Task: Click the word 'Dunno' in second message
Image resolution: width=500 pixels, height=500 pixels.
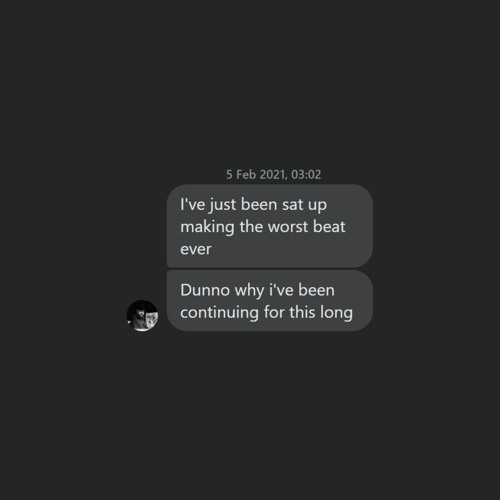Action: (x=205, y=290)
